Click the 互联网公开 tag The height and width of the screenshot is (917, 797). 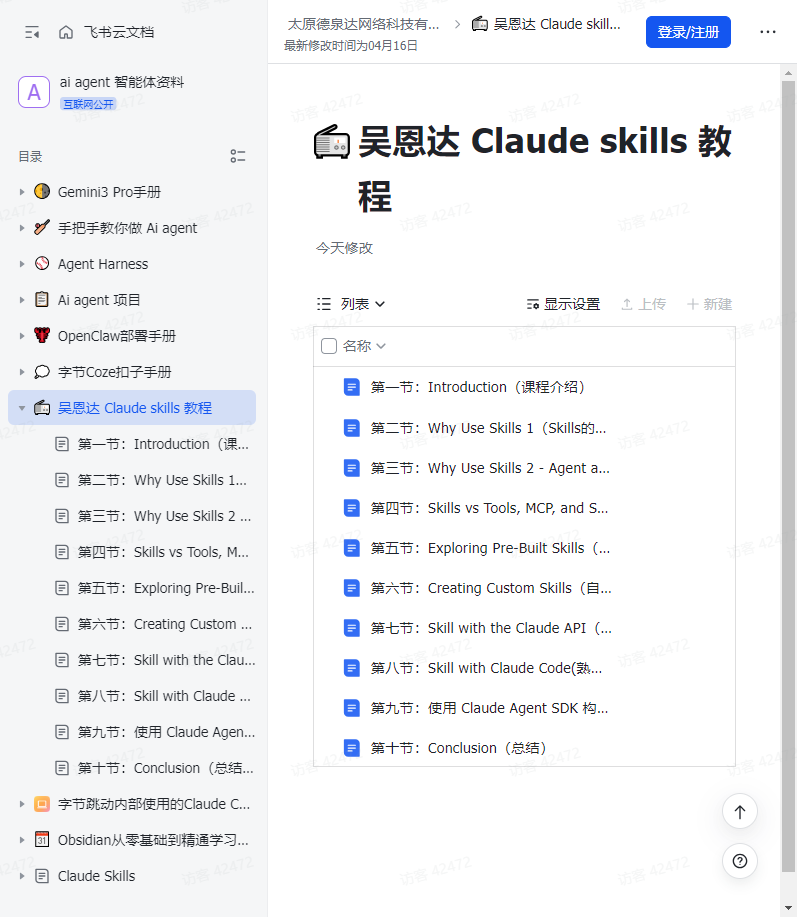[88, 104]
